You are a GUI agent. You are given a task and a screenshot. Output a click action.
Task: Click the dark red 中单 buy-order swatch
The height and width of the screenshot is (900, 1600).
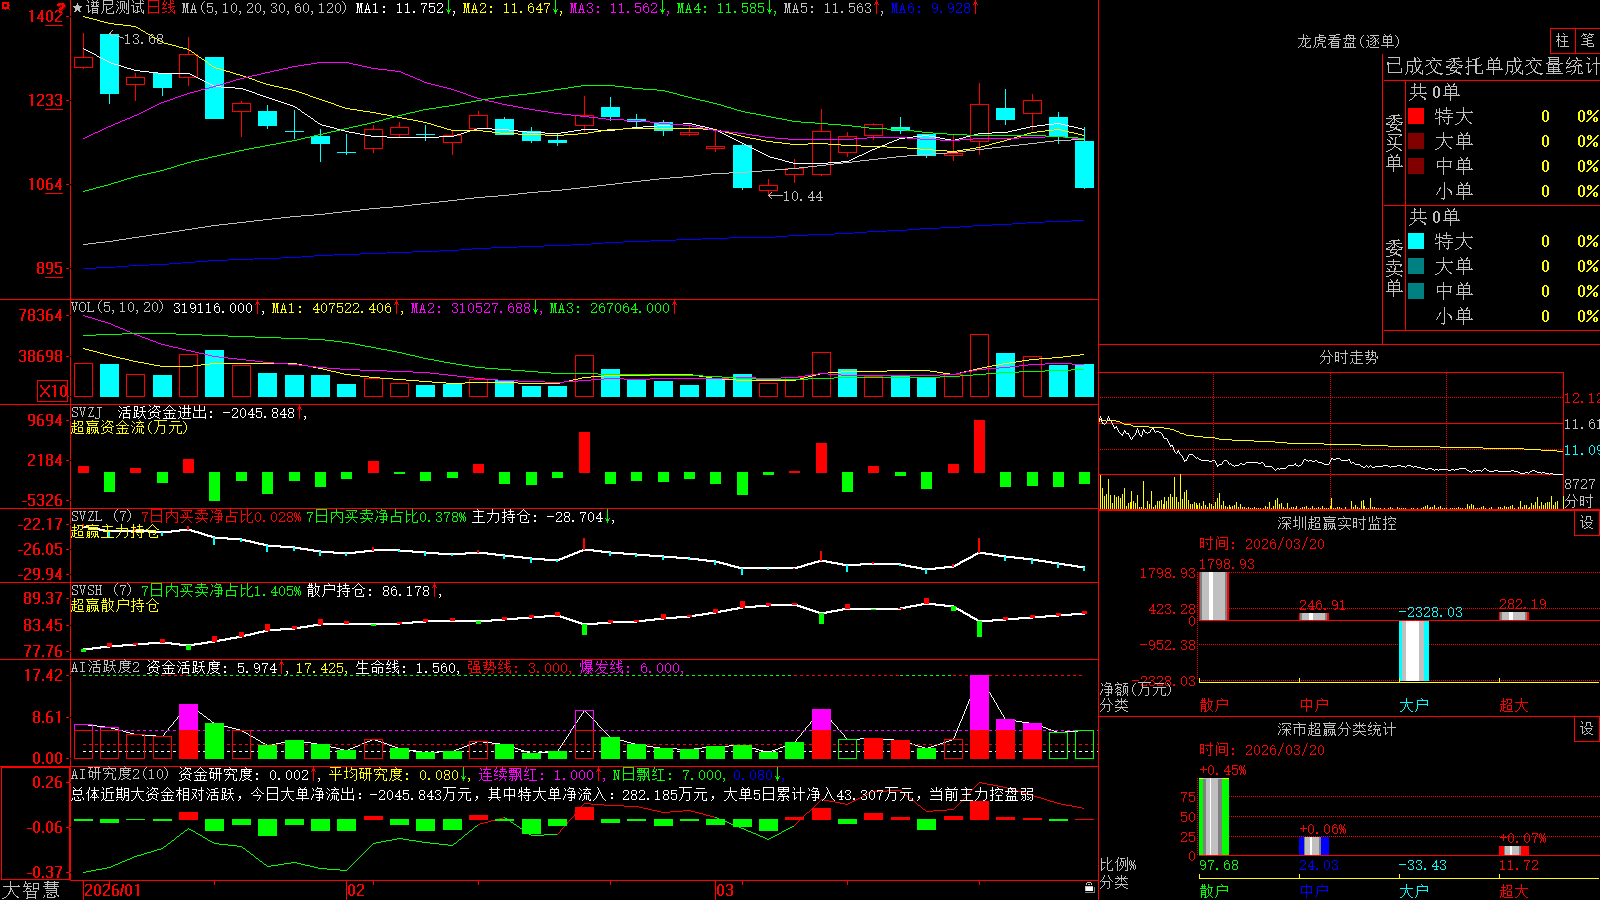coord(1416,166)
